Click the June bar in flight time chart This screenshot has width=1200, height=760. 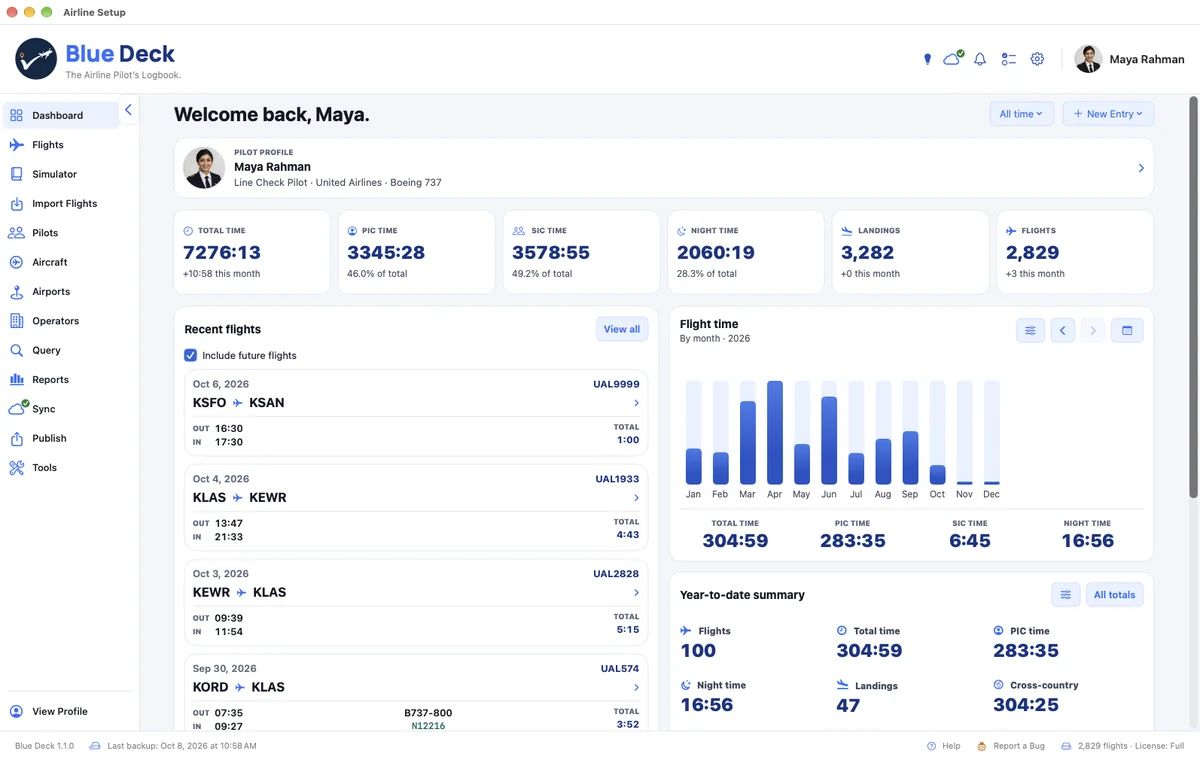pos(829,441)
